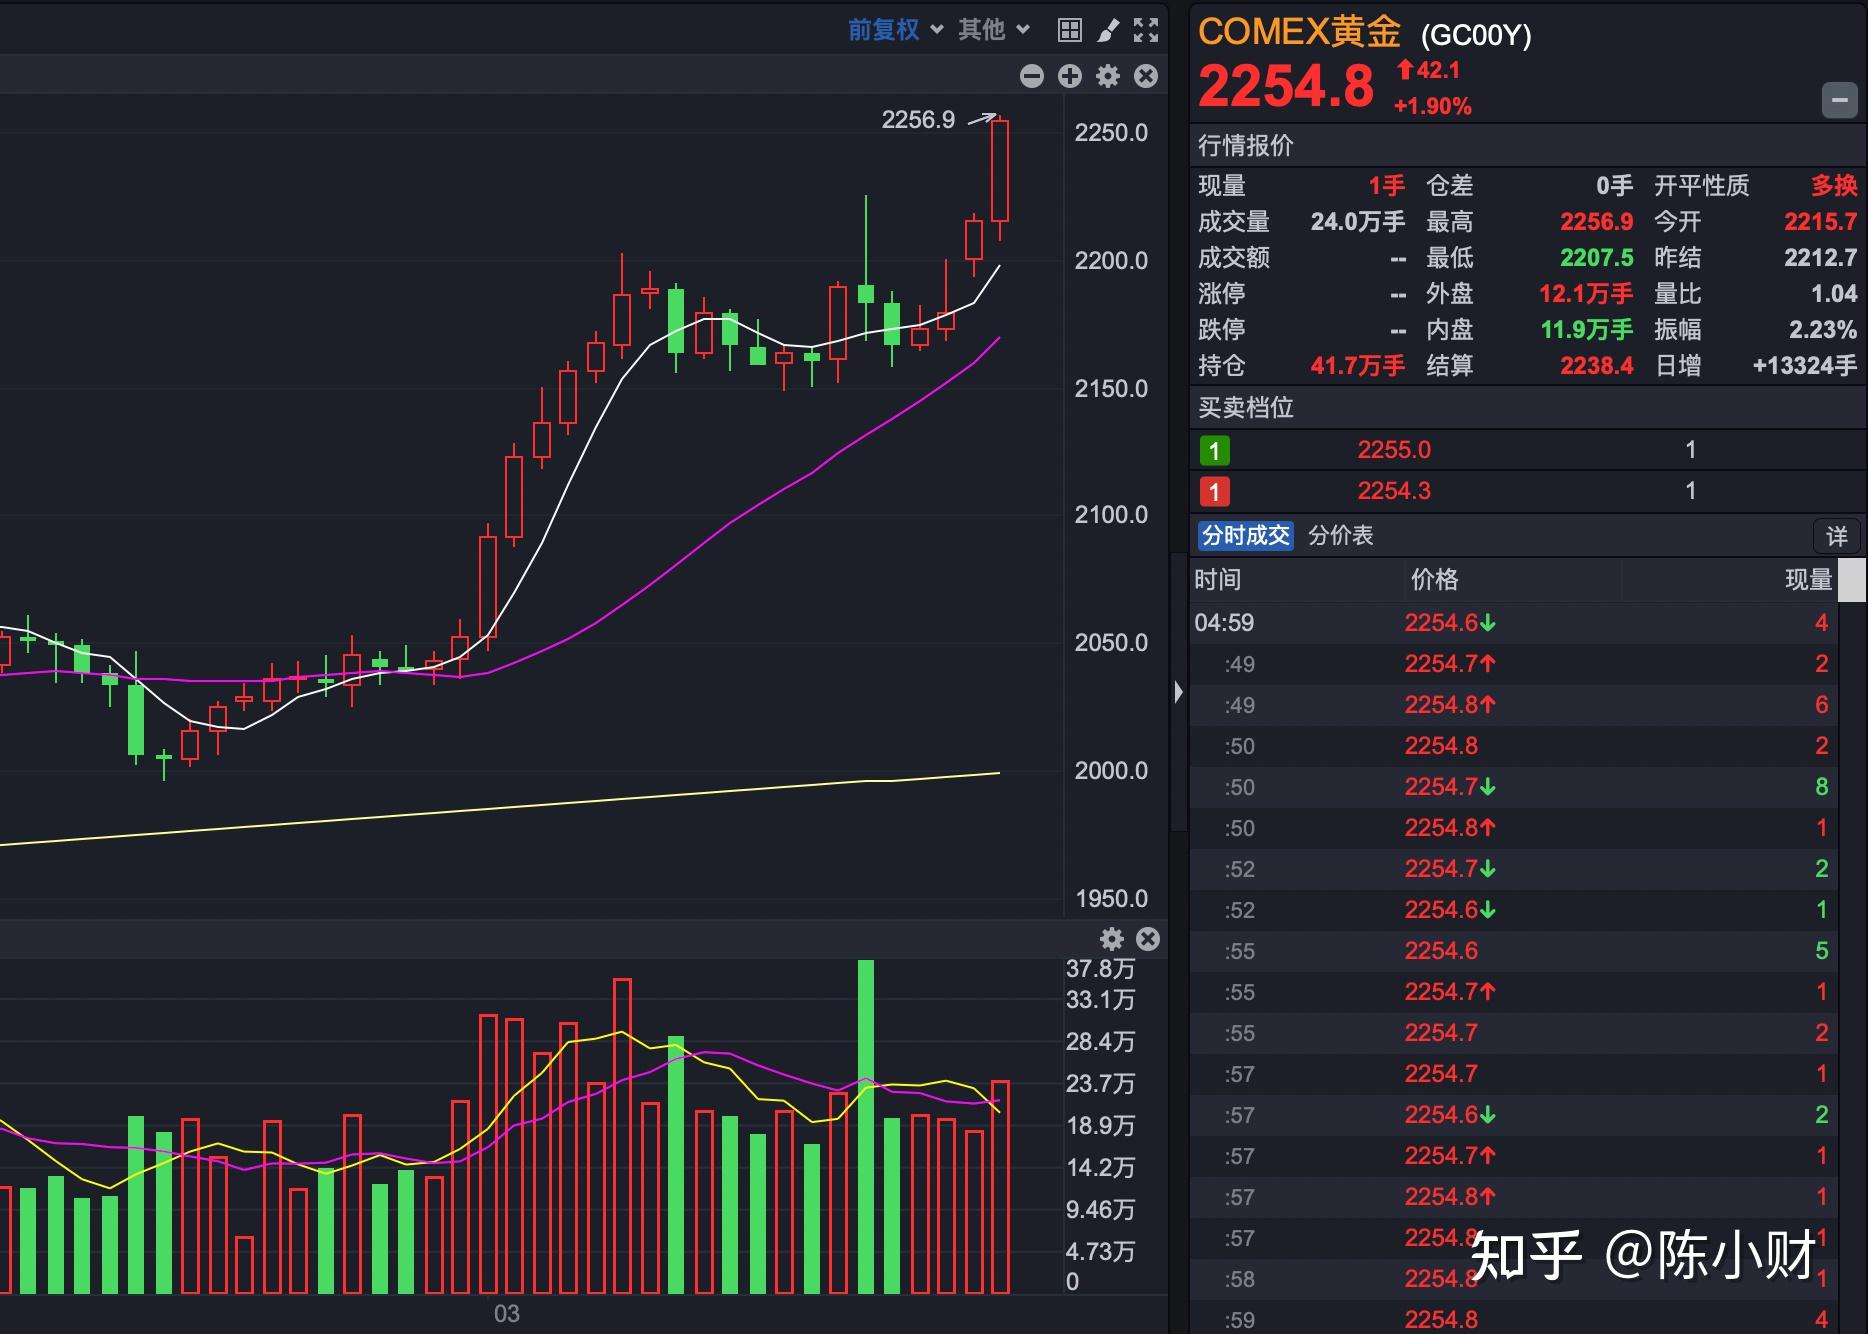Click the 现量 column header
Screen dimensions: 1868x1334
(1808, 580)
